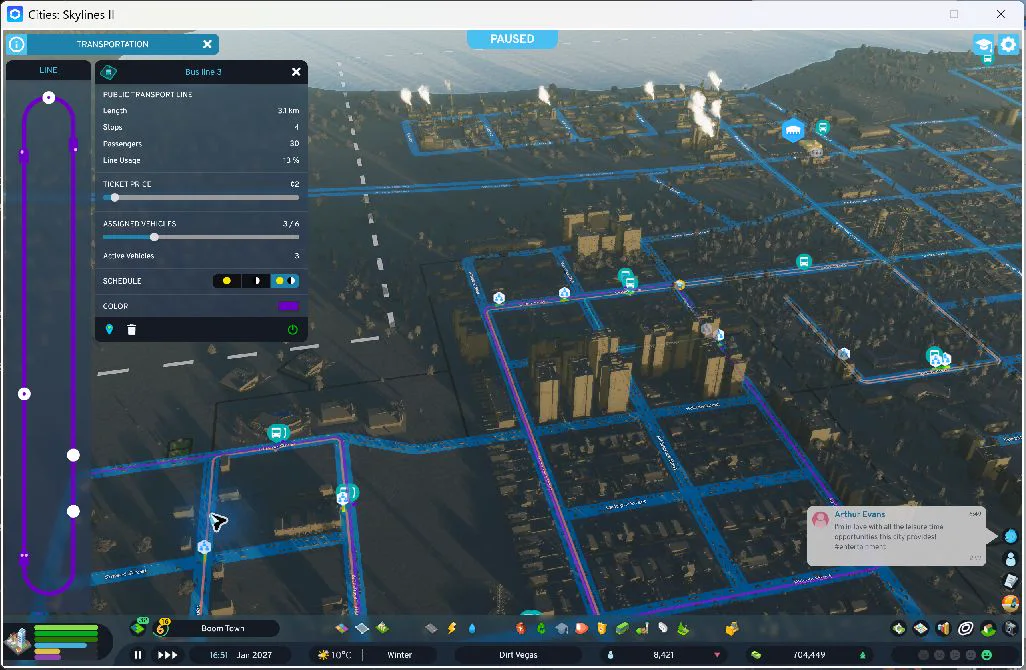
Task: Open the money 704,449 balance
Action: pyautogui.click(x=809, y=654)
